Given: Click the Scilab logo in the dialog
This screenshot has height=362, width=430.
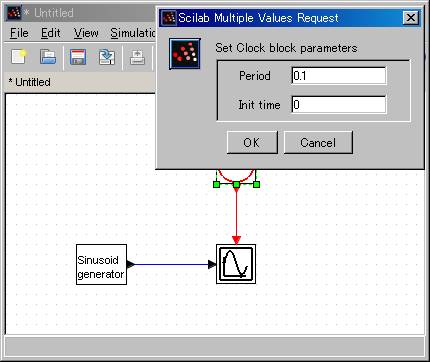Looking at the screenshot, I should 185,54.
